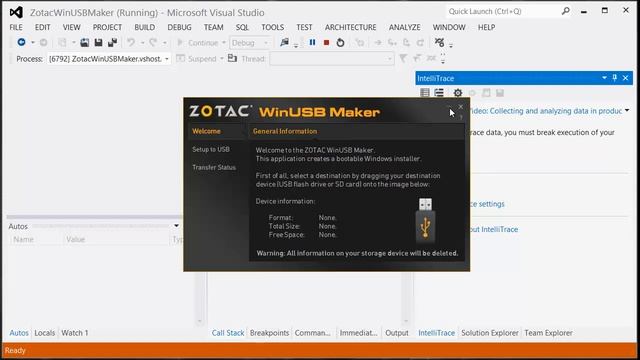Switch to the Call Stack tab
Image resolution: width=640 pixels, height=360 pixels.
coord(228,333)
